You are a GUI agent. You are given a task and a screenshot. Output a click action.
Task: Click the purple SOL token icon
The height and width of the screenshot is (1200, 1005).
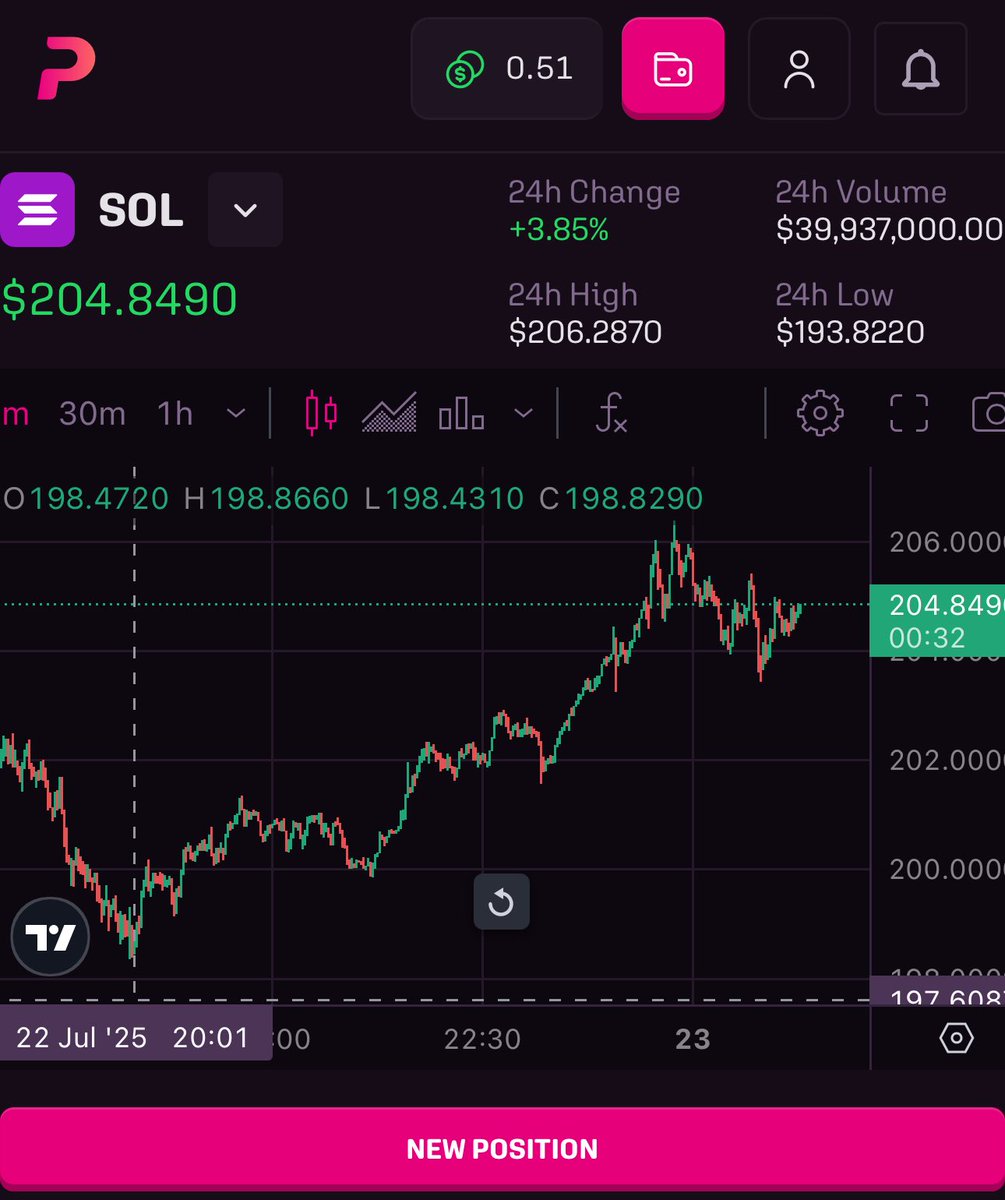(37, 209)
